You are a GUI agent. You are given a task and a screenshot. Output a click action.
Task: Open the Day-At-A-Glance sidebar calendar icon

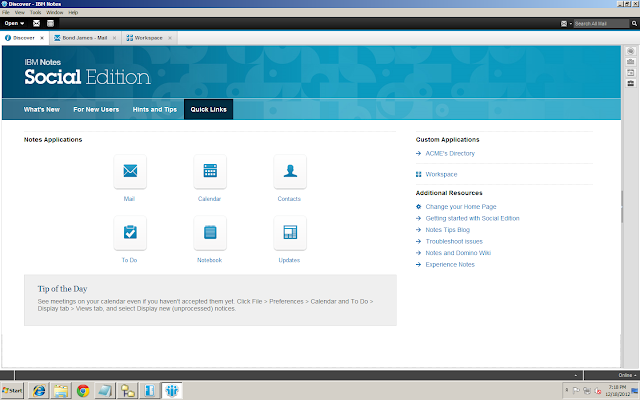coord(631,73)
